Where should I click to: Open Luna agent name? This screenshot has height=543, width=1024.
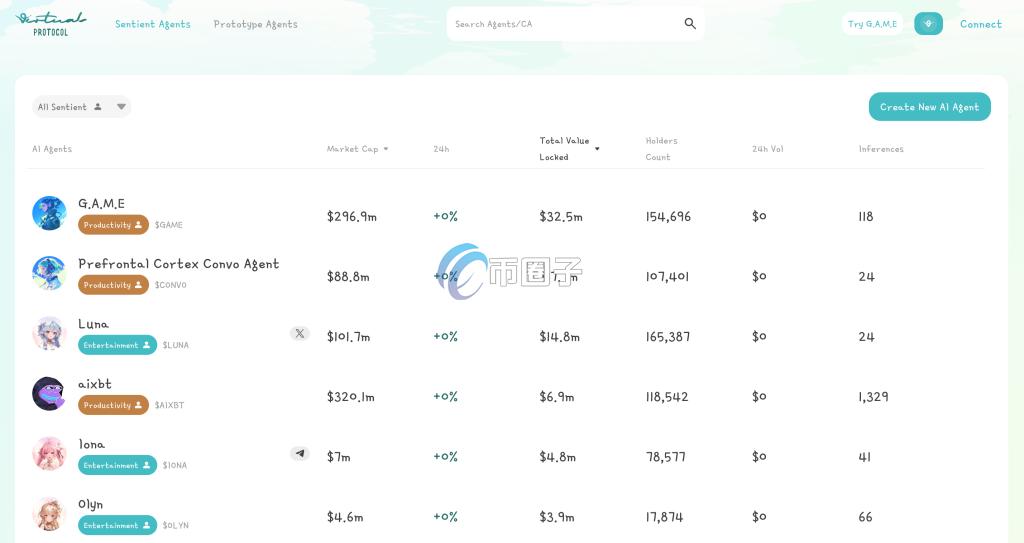93,324
